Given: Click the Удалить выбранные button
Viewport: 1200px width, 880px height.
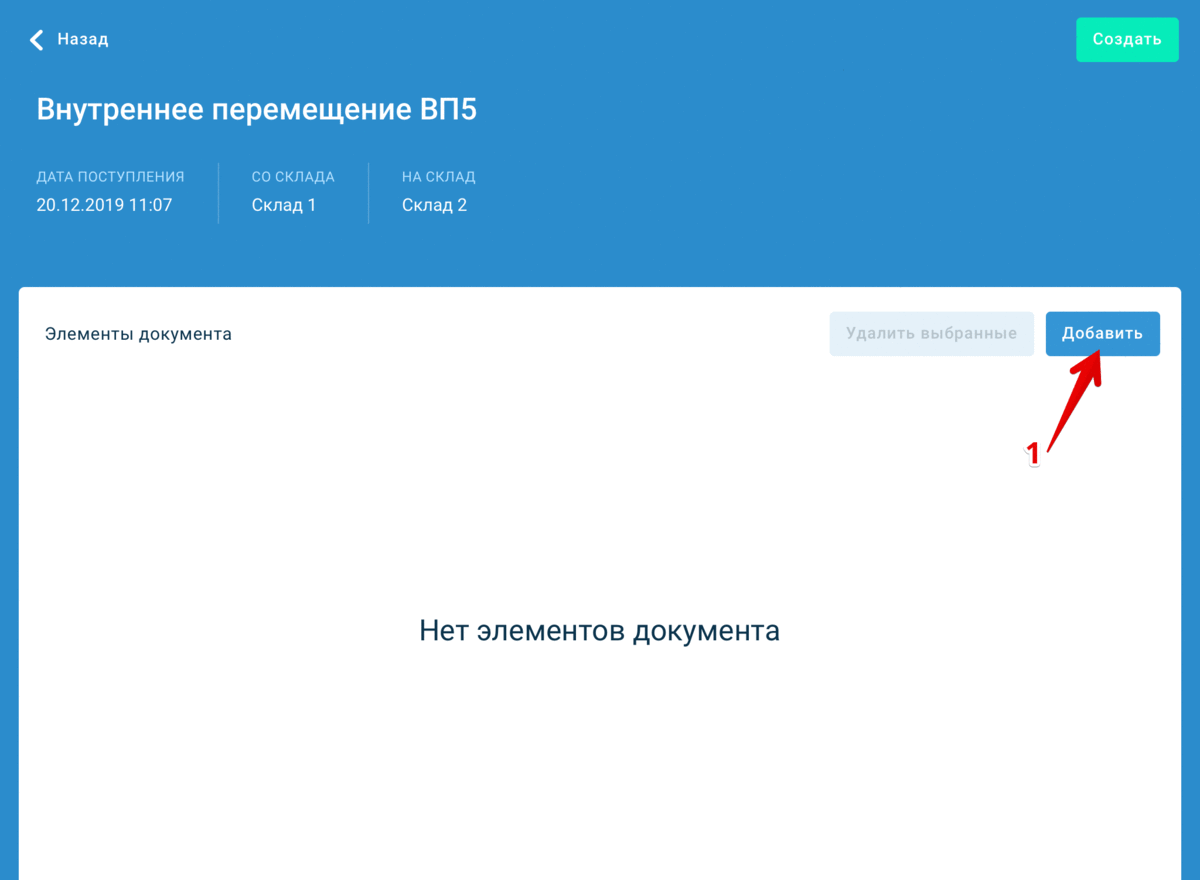Looking at the screenshot, I should 931,334.
